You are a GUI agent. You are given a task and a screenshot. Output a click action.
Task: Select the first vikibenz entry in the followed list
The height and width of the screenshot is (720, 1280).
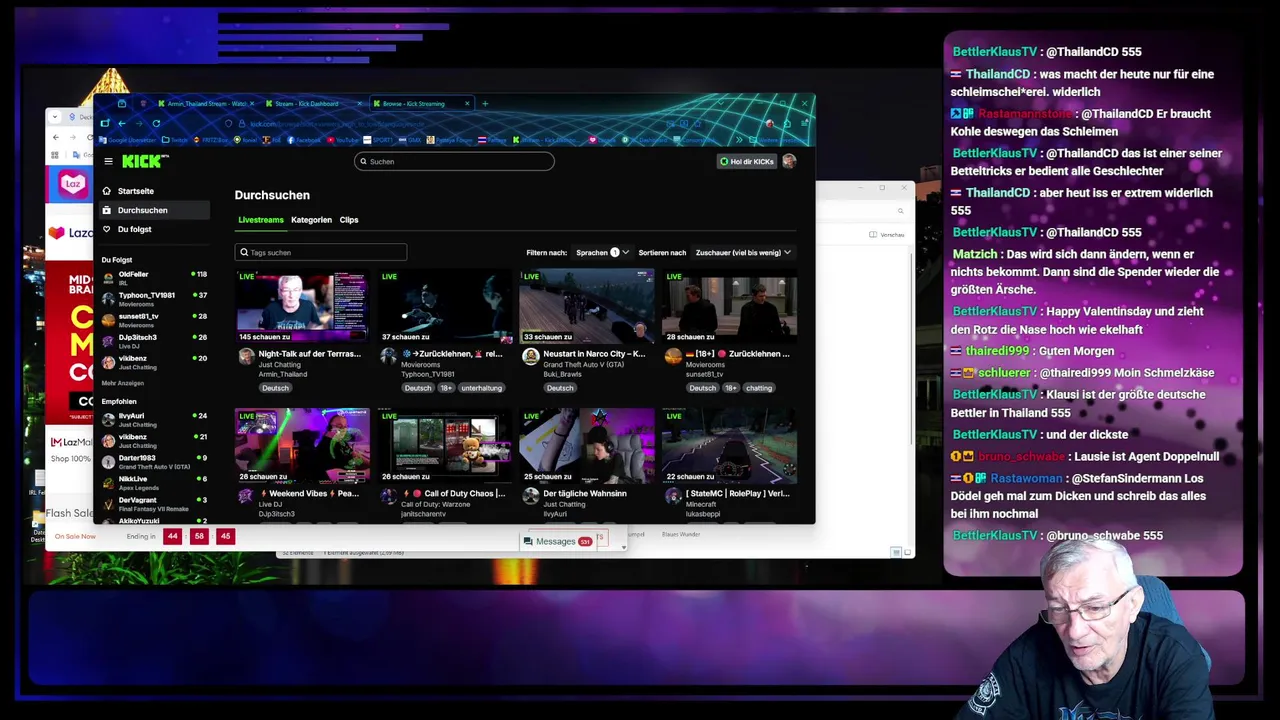click(154, 361)
